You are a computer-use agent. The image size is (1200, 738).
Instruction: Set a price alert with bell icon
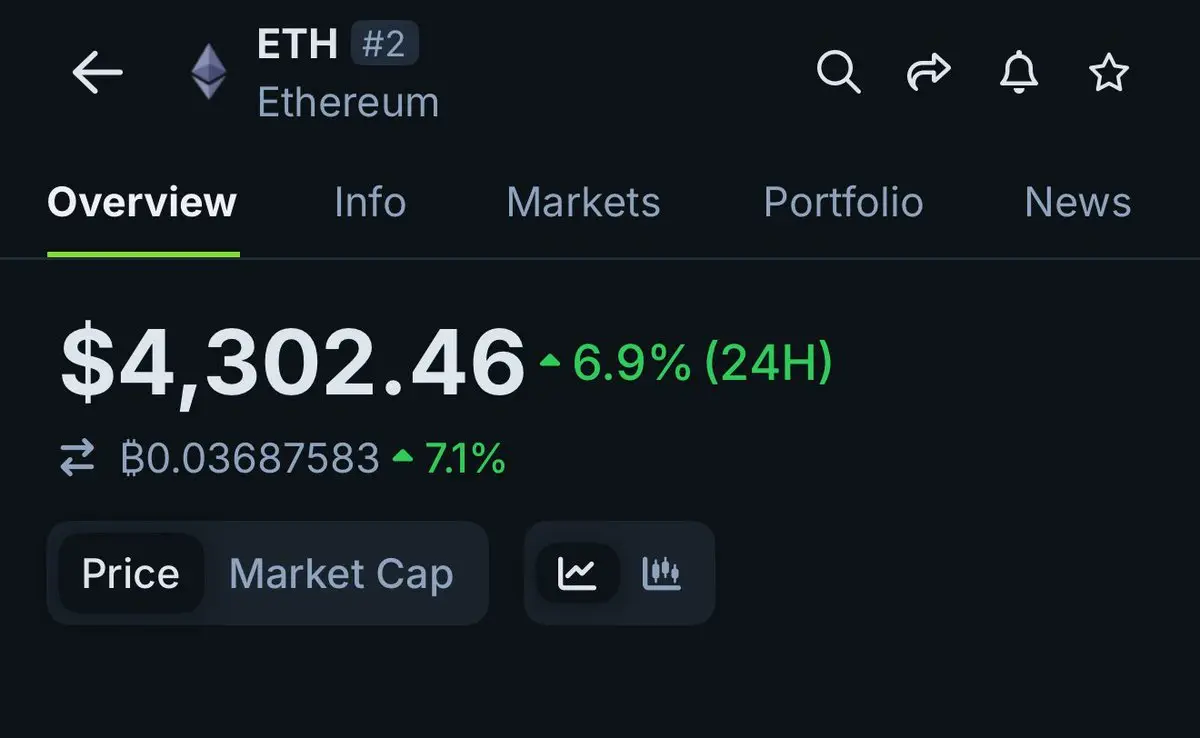point(1019,72)
